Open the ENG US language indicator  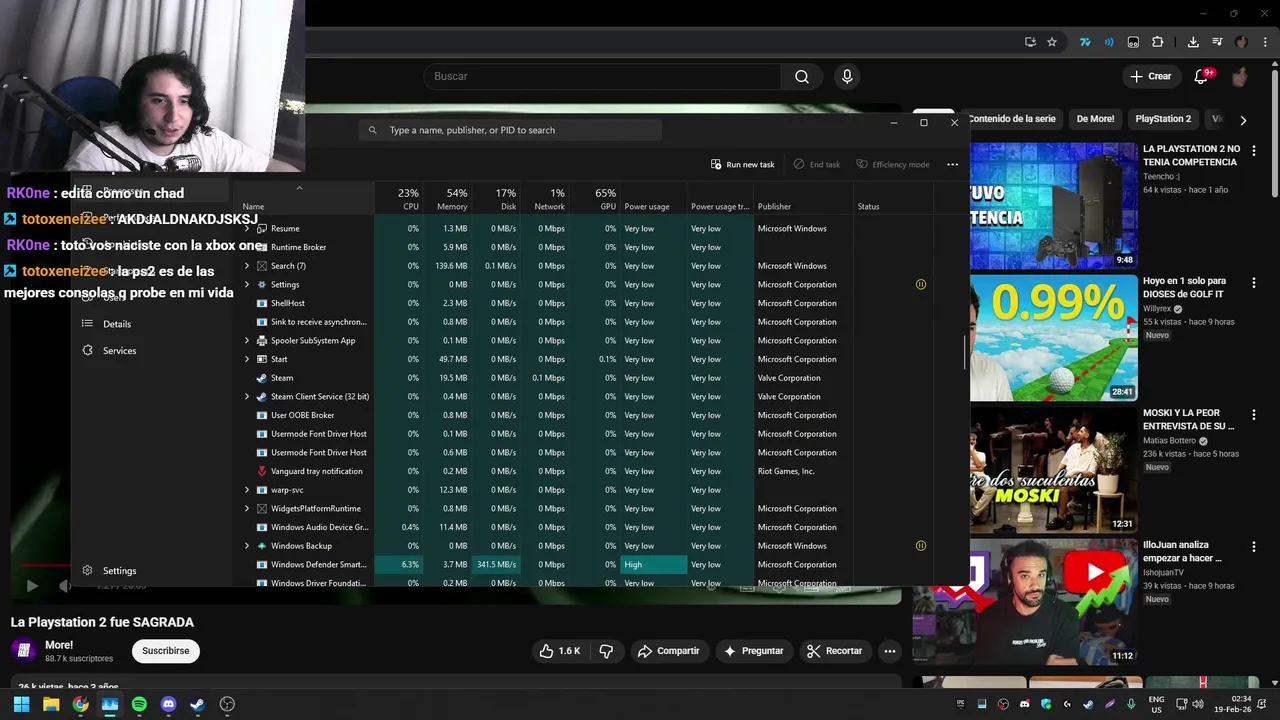[x=1156, y=704]
